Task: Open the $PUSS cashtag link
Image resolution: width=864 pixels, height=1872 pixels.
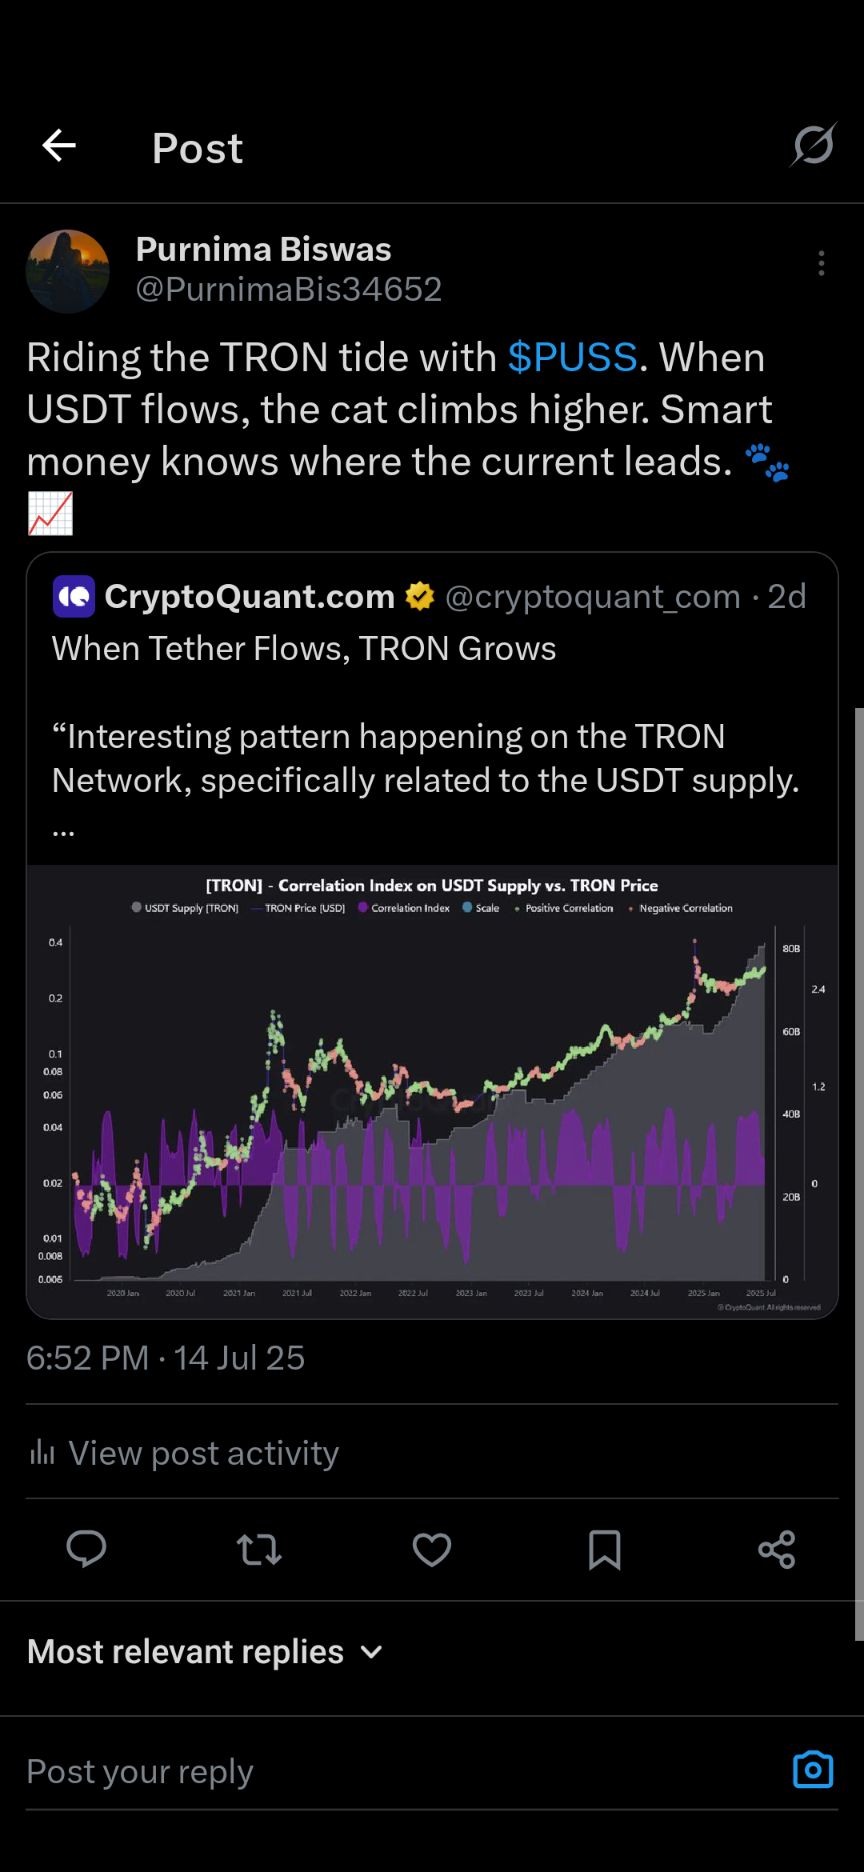Action: (x=572, y=357)
